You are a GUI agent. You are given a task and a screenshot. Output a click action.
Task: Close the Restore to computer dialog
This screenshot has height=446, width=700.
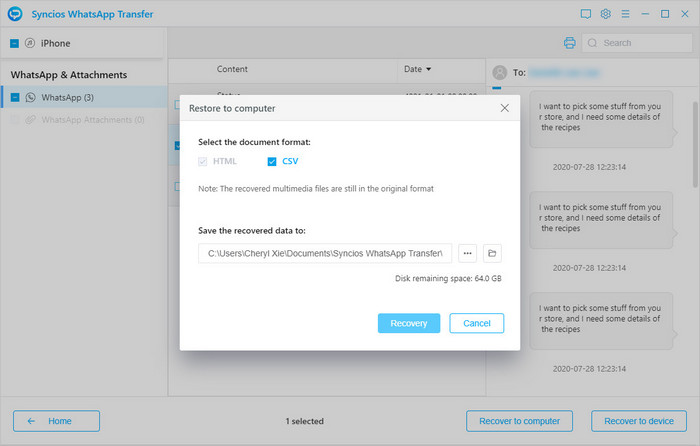point(504,108)
